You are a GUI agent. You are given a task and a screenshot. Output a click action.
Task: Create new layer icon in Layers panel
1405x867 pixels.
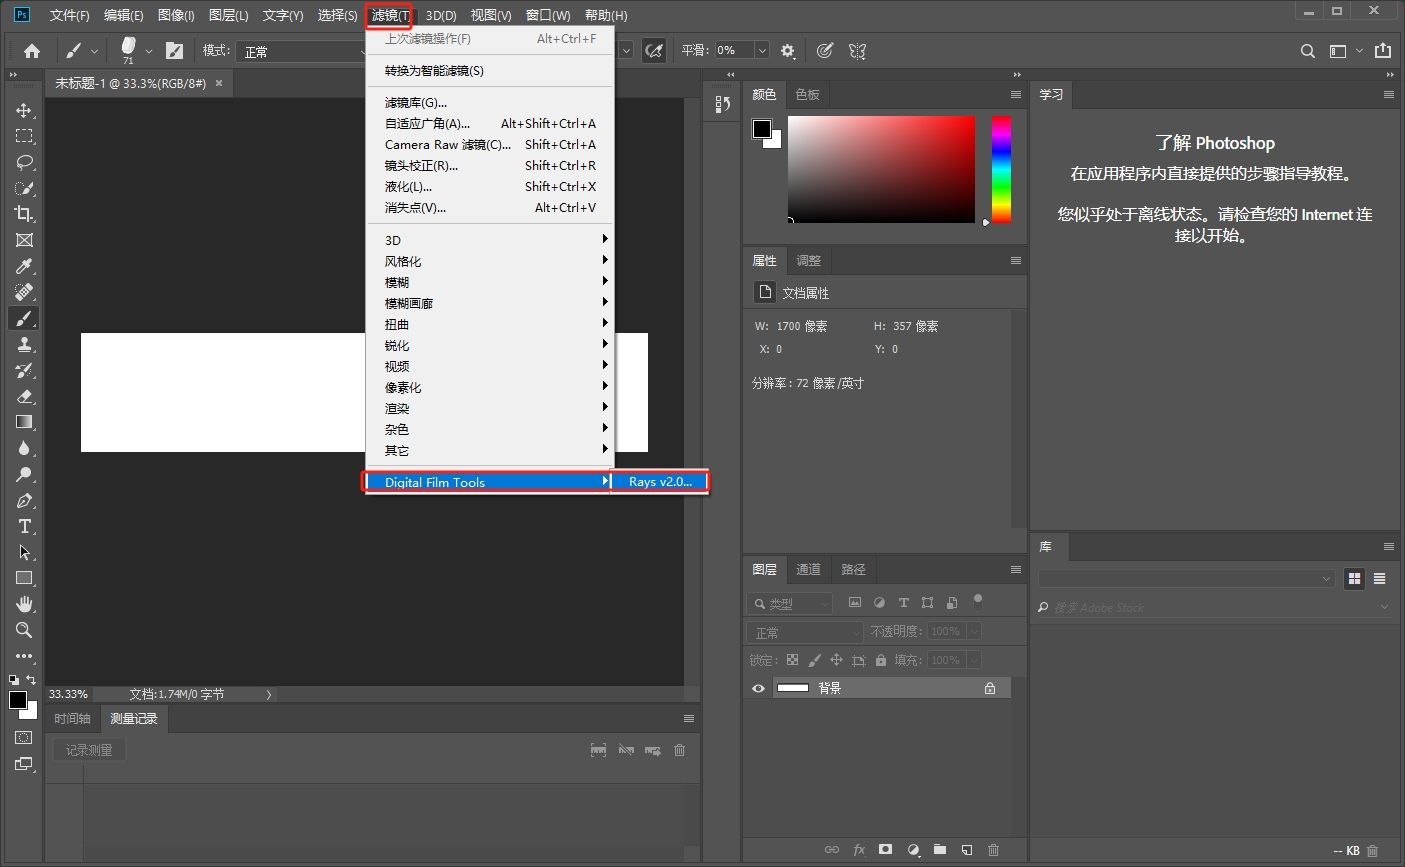(x=967, y=850)
